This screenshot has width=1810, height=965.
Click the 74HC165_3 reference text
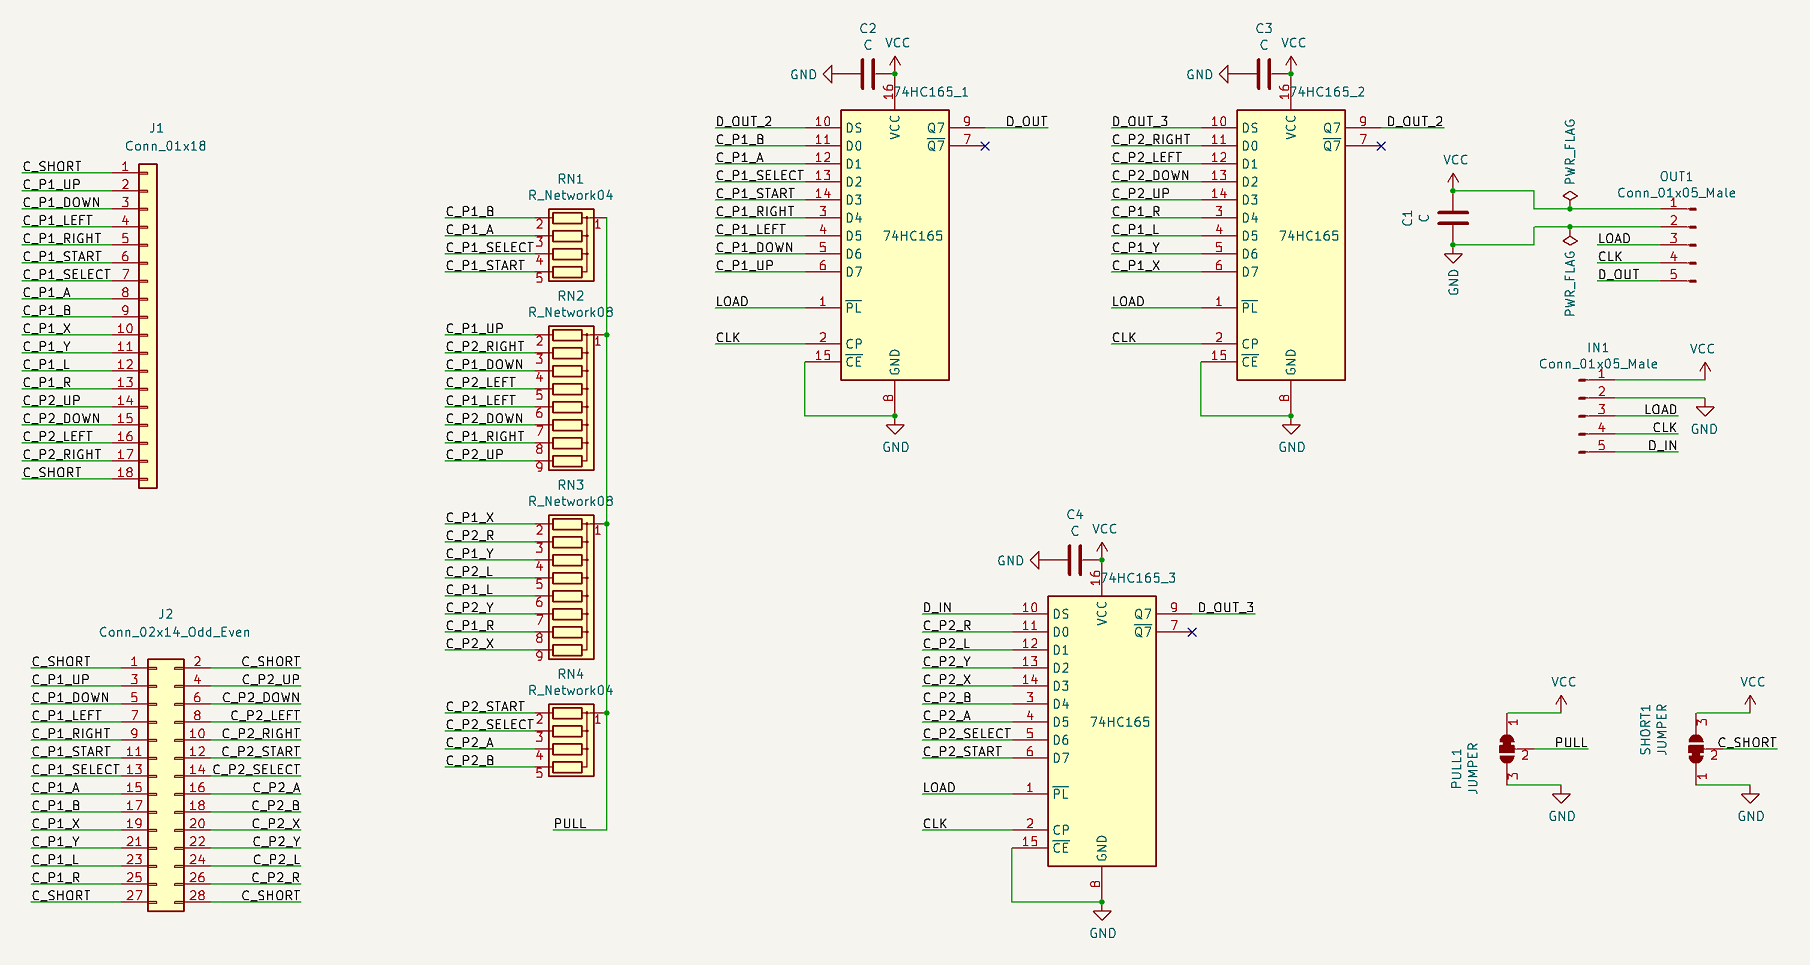tap(1138, 578)
